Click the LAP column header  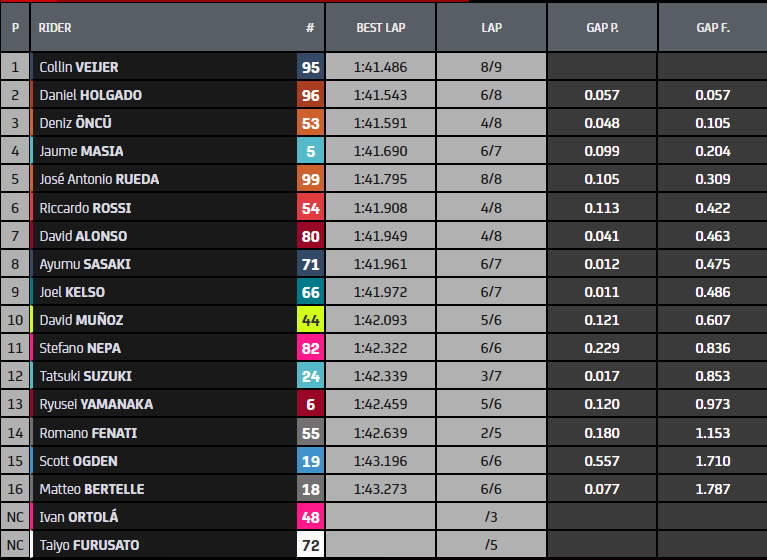pos(491,28)
